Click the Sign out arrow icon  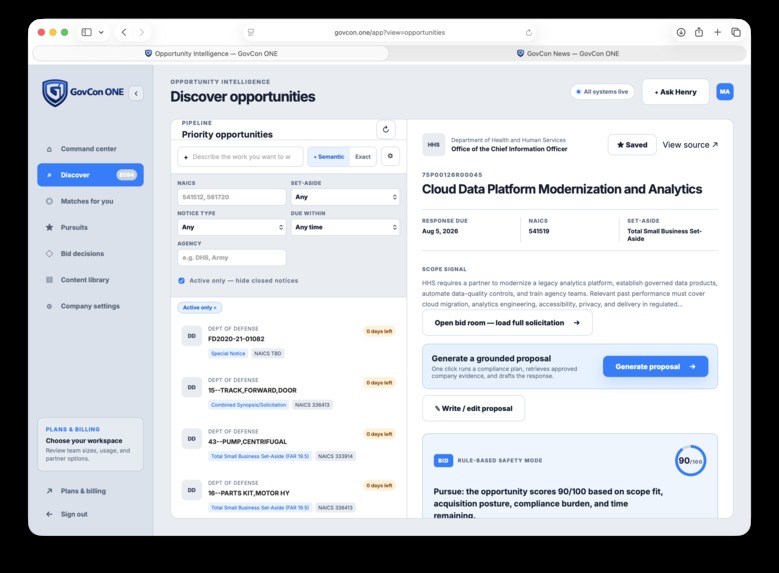click(x=49, y=514)
